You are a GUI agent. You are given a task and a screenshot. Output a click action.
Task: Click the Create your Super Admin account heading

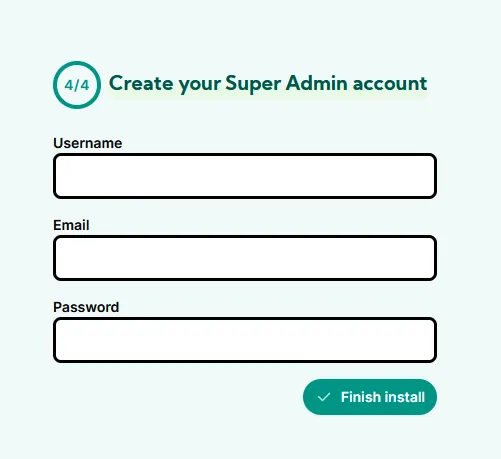[268, 83]
